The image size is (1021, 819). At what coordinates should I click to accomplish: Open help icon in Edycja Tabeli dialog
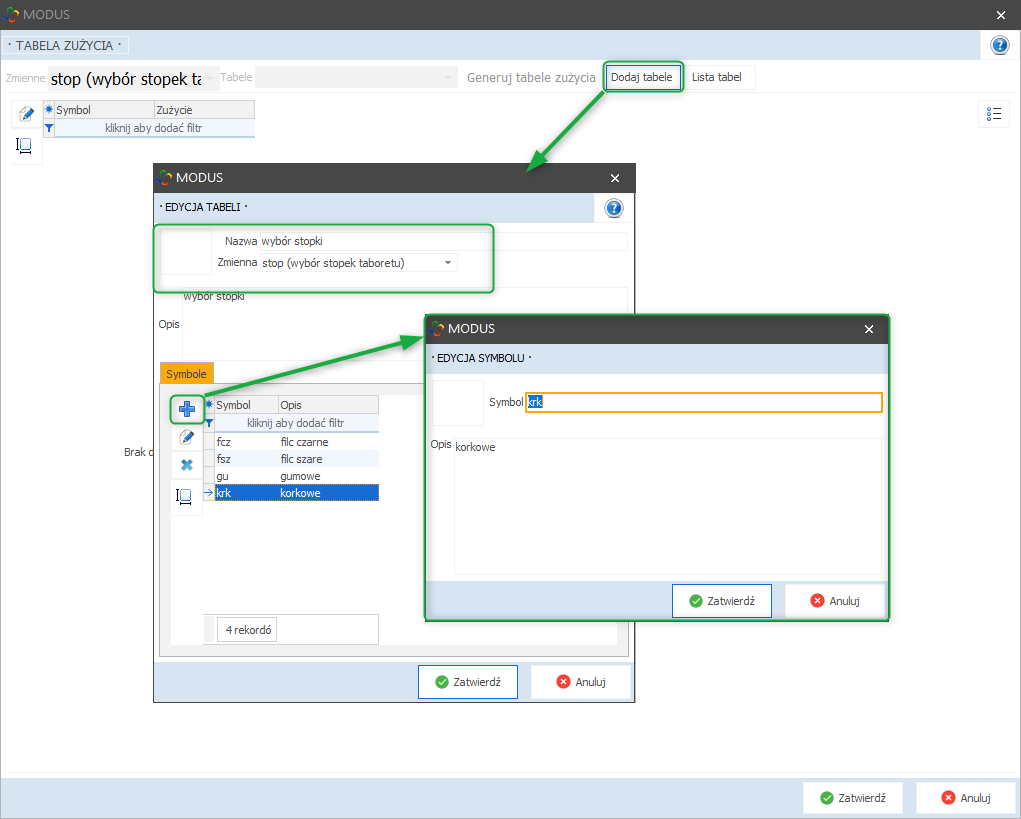coord(614,208)
